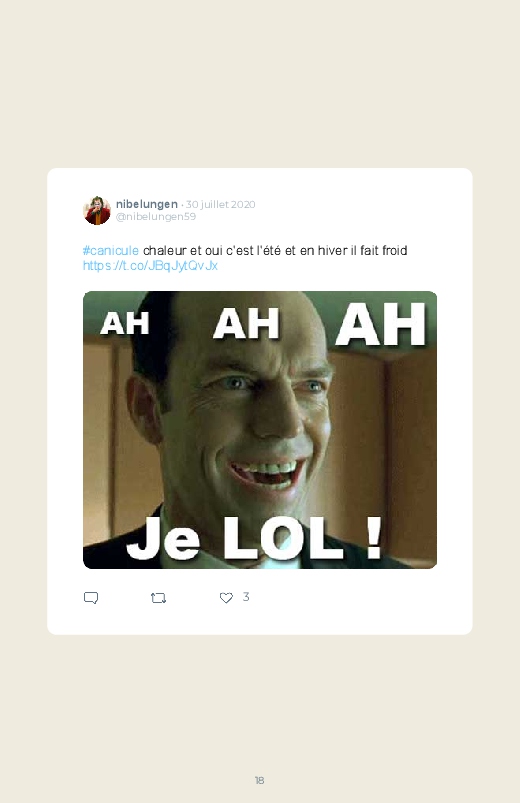Click the smallest 'AH' in the meme
The image size is (520, 803).
click(x=124, y=323)
